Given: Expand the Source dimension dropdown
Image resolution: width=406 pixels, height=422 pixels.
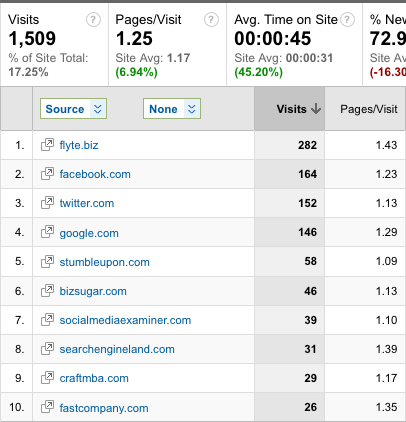Looking at the screenshot, I should pyautogui.click(x=73, y=109).
